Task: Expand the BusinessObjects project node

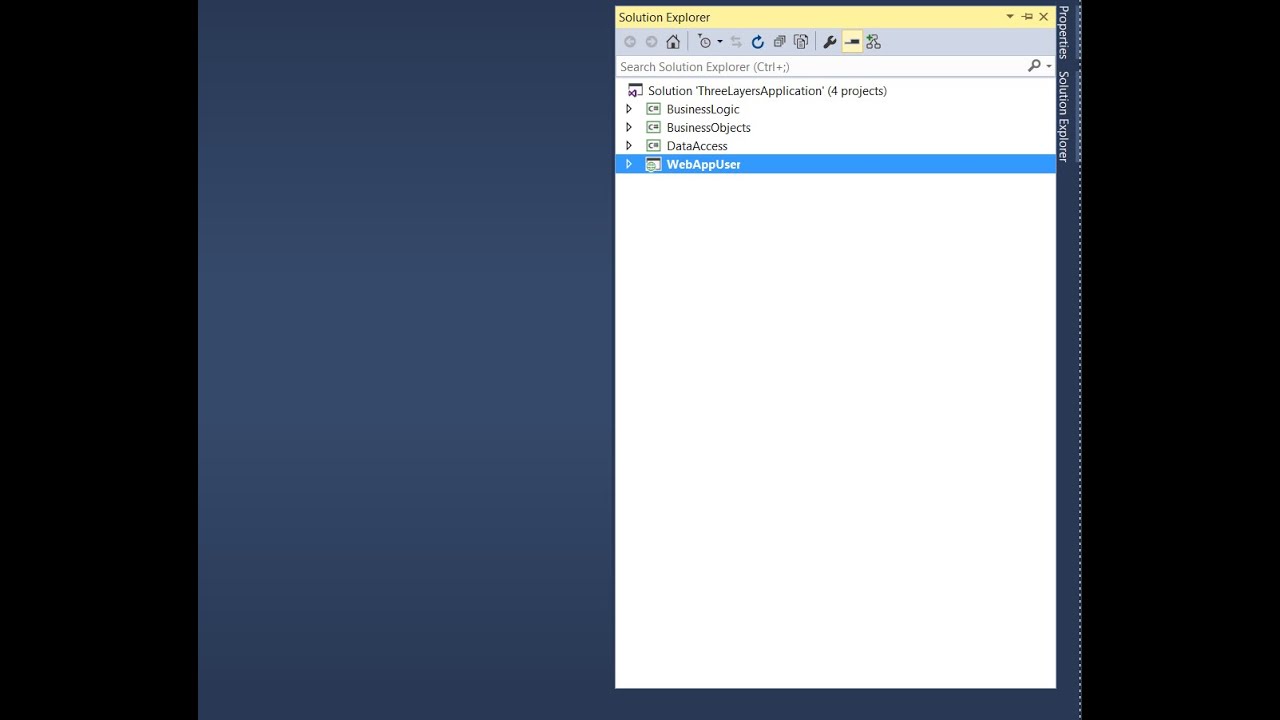Action: tap(629, 128)
